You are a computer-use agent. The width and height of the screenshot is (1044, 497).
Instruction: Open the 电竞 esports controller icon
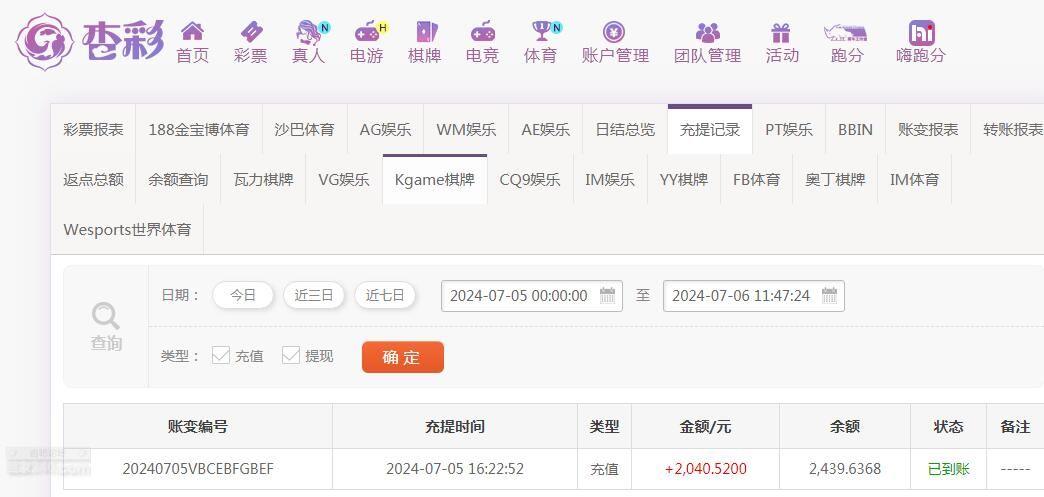point(483,31)
